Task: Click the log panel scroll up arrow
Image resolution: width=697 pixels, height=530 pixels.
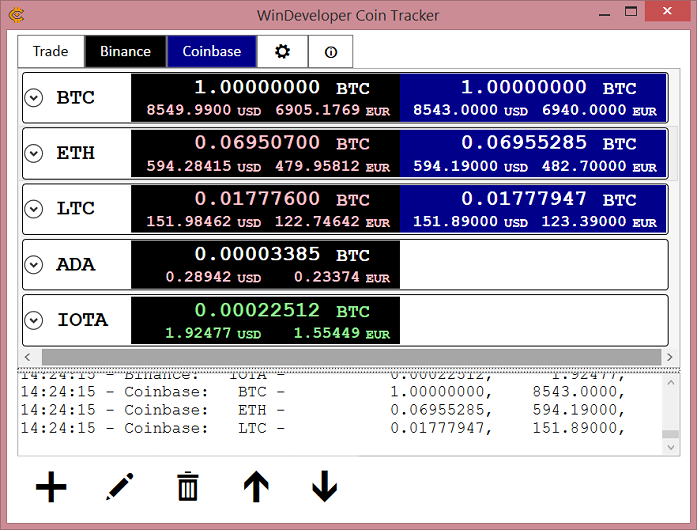Action: (x=671, y=382)
